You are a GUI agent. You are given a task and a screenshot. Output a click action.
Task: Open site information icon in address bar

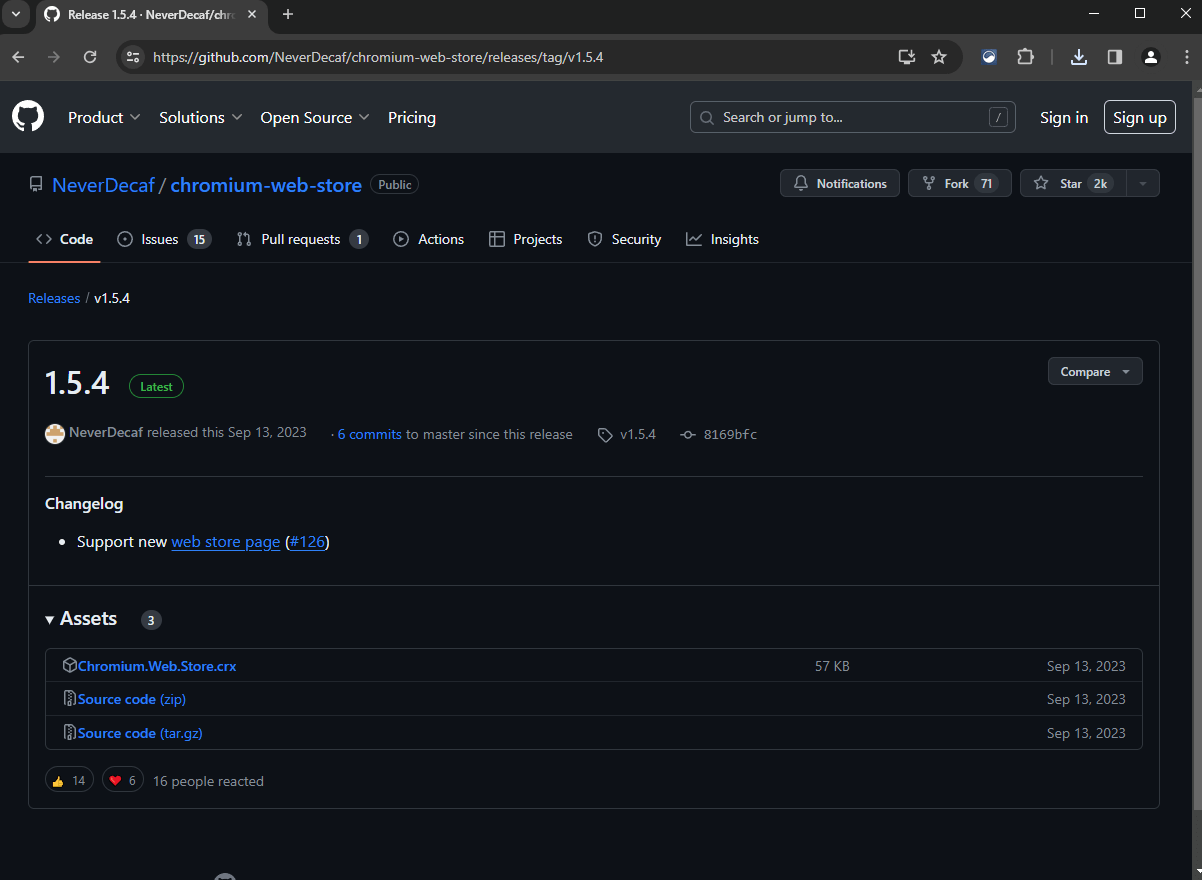(x=133, y=57)
